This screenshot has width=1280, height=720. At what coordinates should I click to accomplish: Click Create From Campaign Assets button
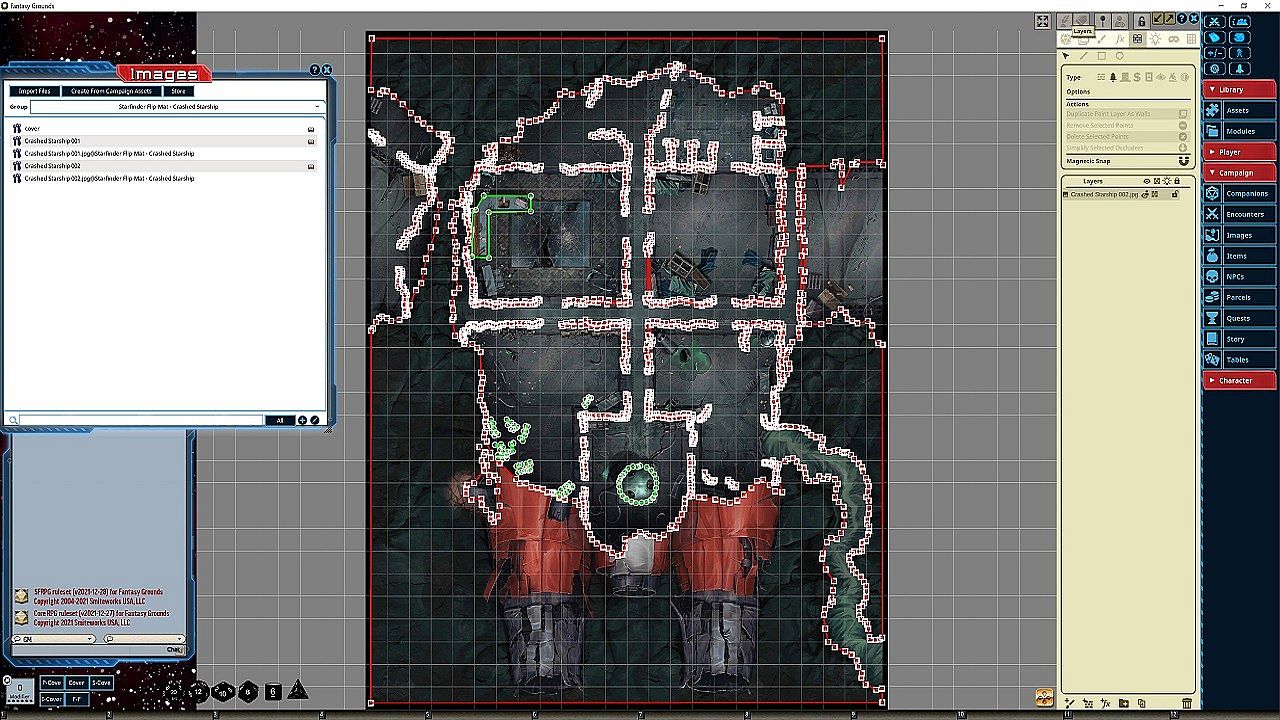(x=111, y=91)
